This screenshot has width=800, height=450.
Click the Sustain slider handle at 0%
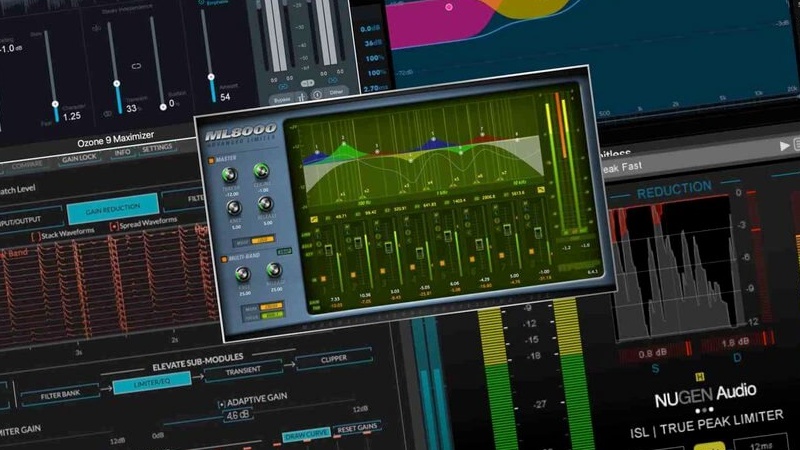click(x=163, y=107)
